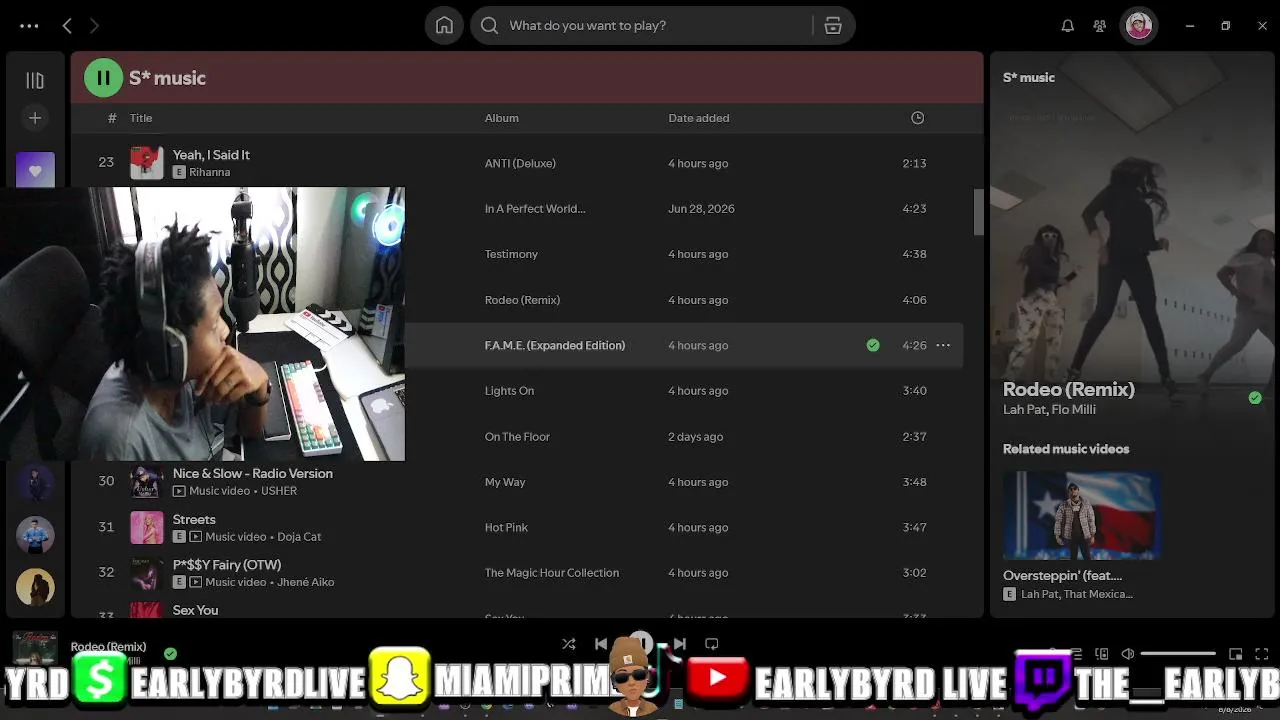Open the Testimony album link
The image size is (1280, 720).
pyautogui.click(x=511, y=254)
